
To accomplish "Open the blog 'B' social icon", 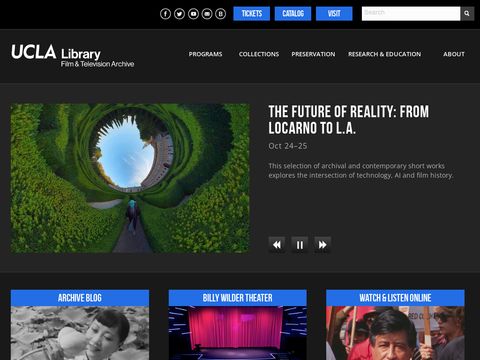I will pos(220,14).
